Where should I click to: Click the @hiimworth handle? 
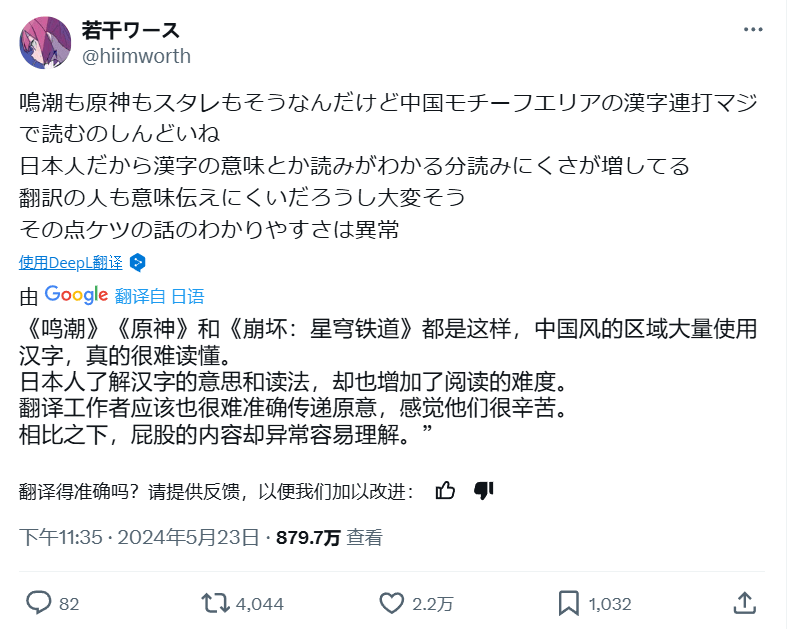pyautogui.click(x=135, y=56)
